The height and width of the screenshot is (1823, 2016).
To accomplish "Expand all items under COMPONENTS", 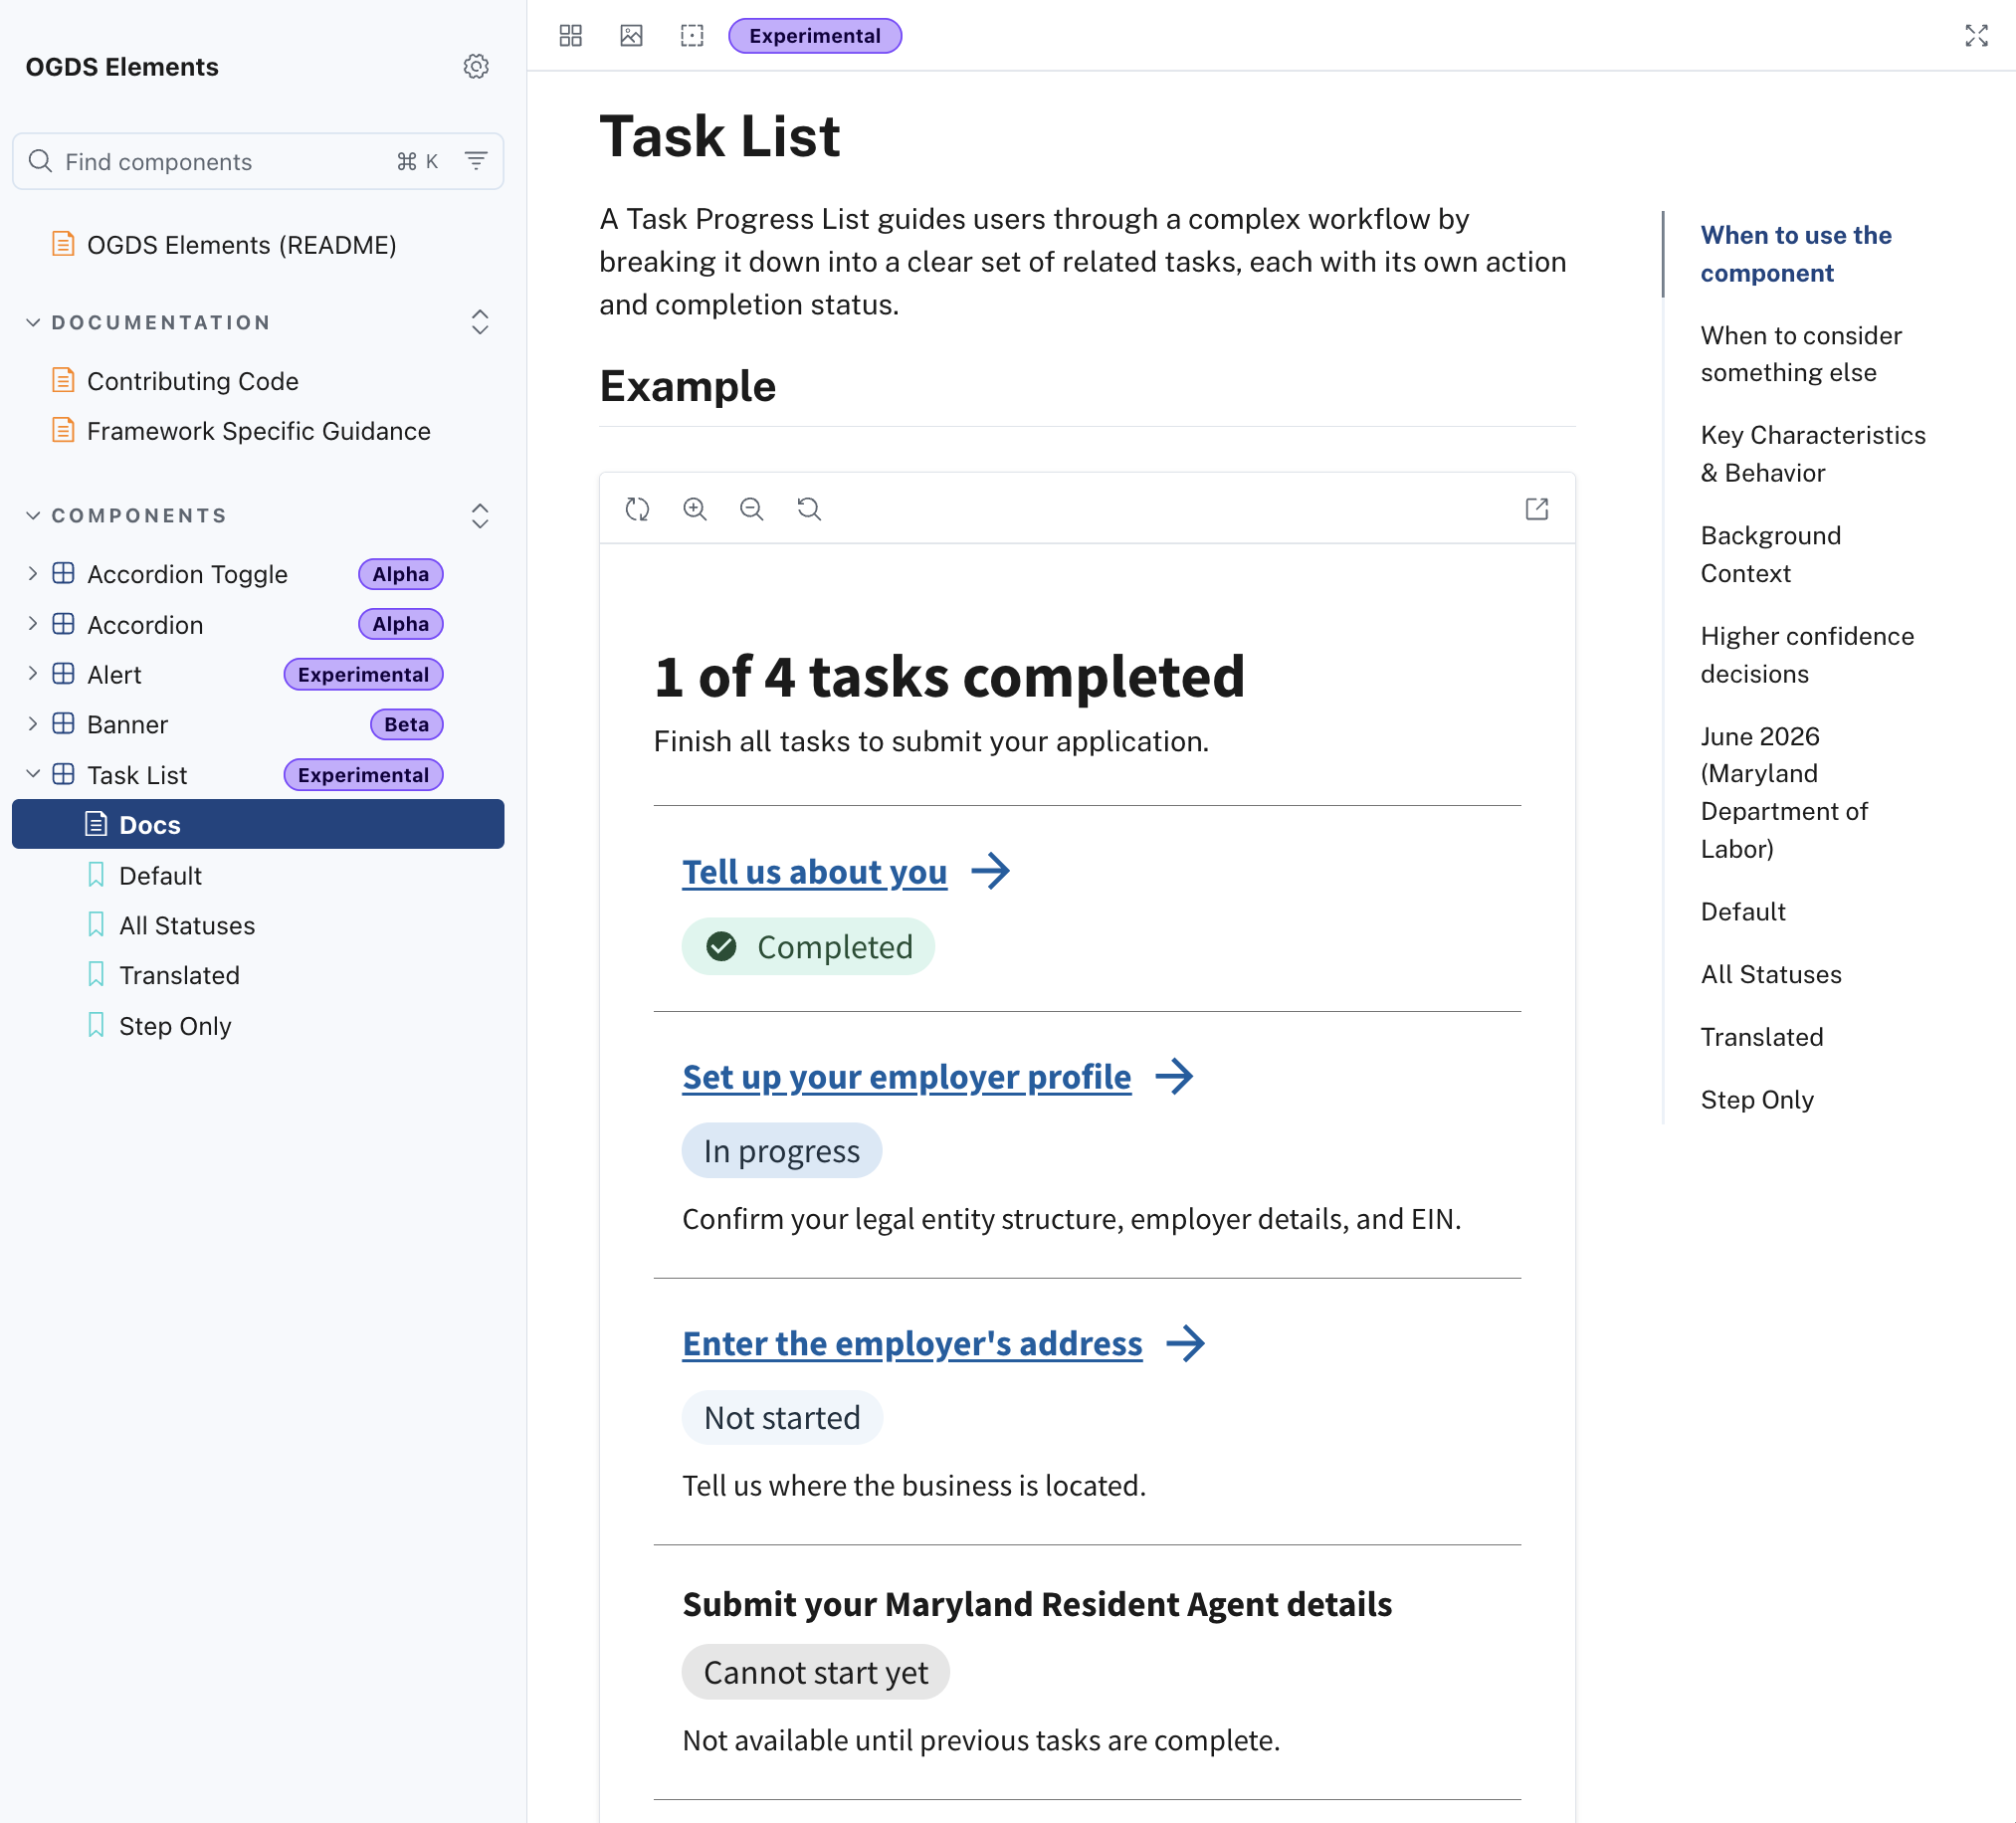I will click(x=480, y=515).
